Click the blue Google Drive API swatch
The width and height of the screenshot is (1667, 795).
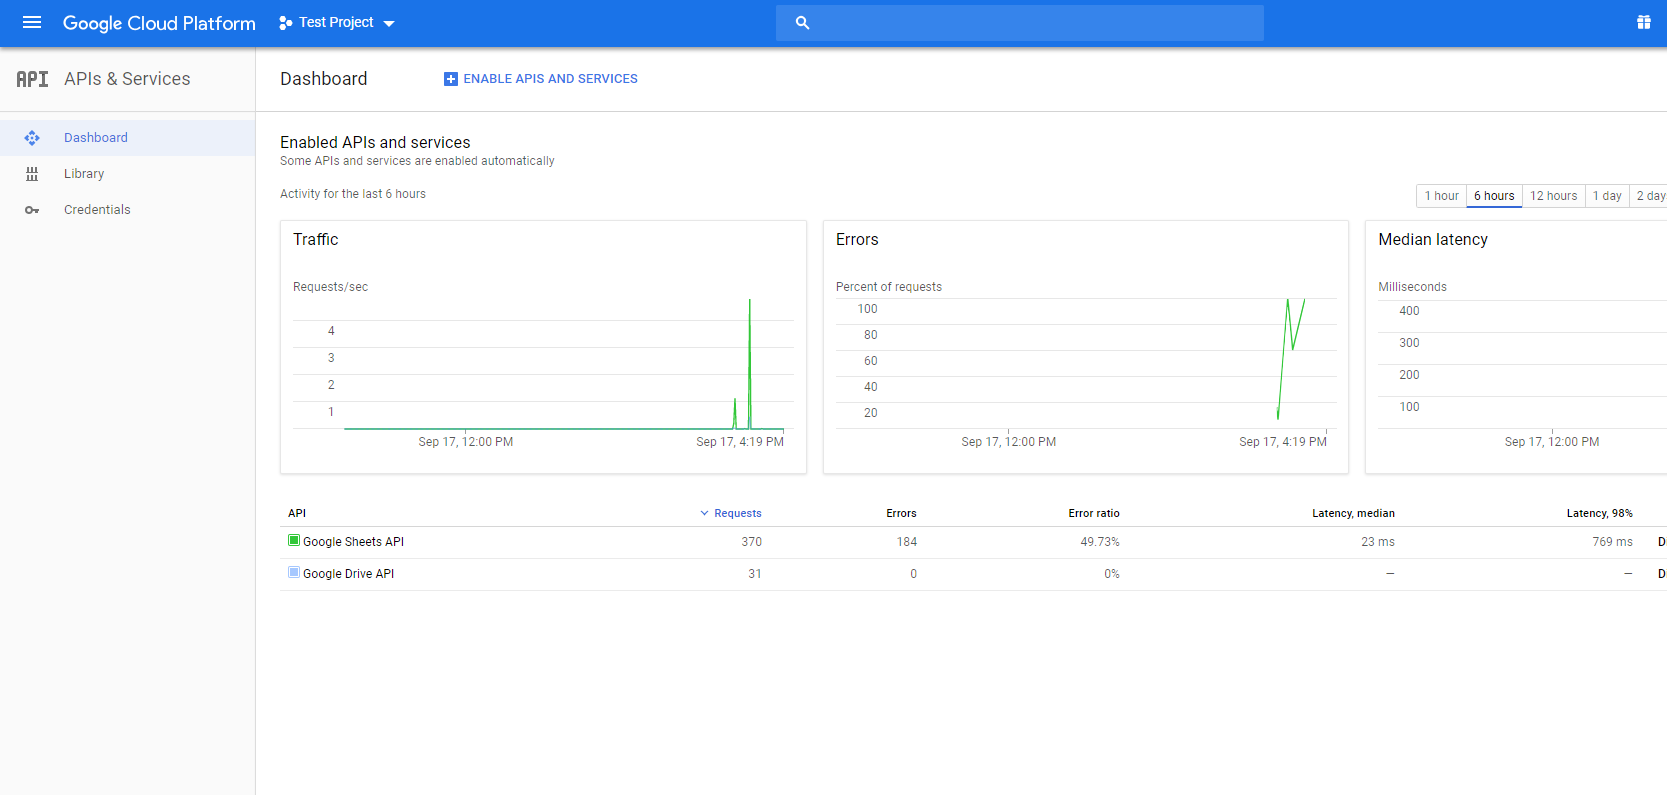[294, 572]
